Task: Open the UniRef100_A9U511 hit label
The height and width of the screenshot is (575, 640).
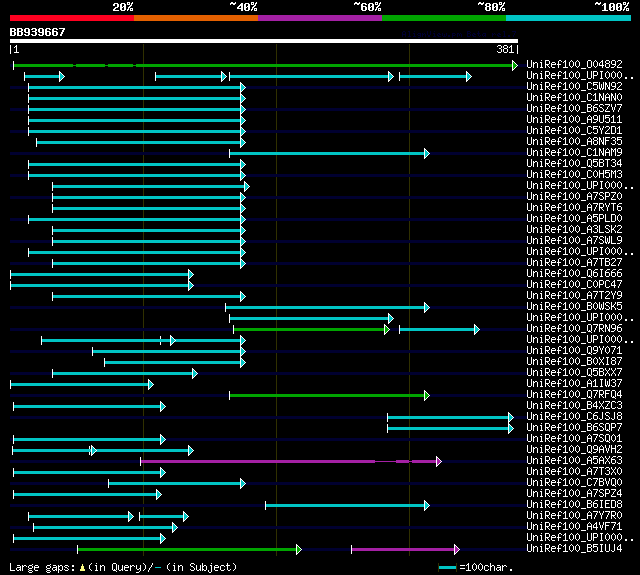Action: pyautogui.click(x=574, y=120)
